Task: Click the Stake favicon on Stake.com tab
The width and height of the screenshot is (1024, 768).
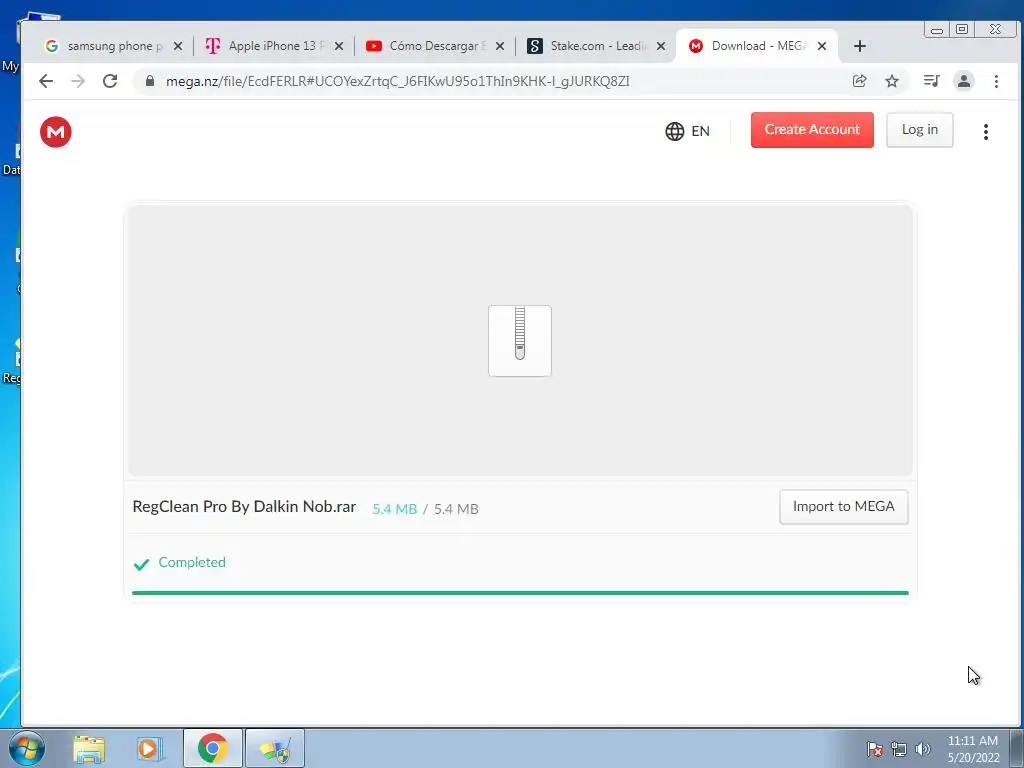Action: click(535, 46)
